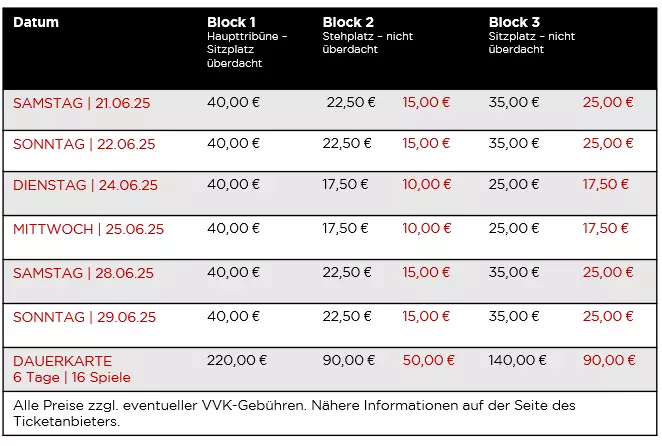
Task: Select the MITTWOCH | 25.06.25 date label
Action: coord(88,229)
